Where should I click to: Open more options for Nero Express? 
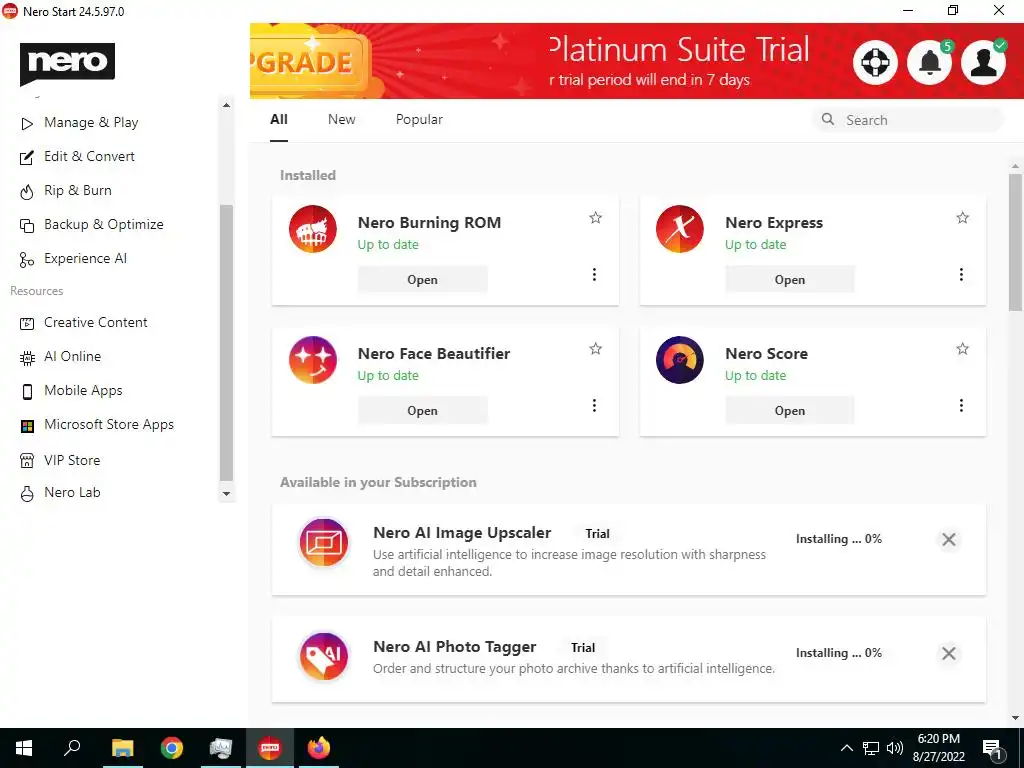[961, 274]
